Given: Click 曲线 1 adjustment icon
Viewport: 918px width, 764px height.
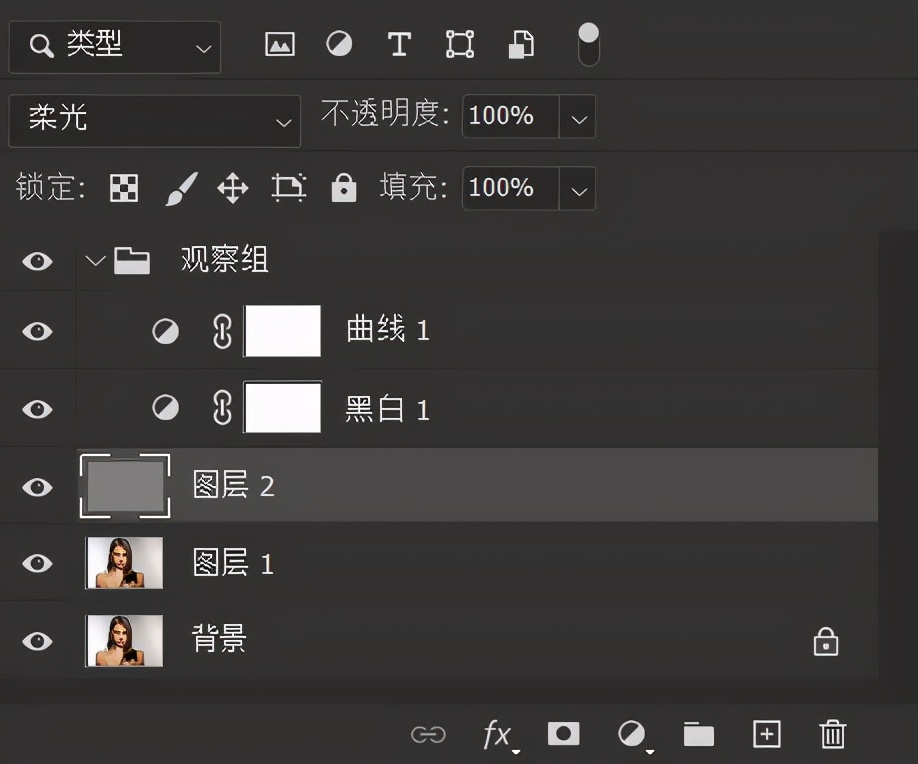Looking at the screenshot, I should pos(166,331).
